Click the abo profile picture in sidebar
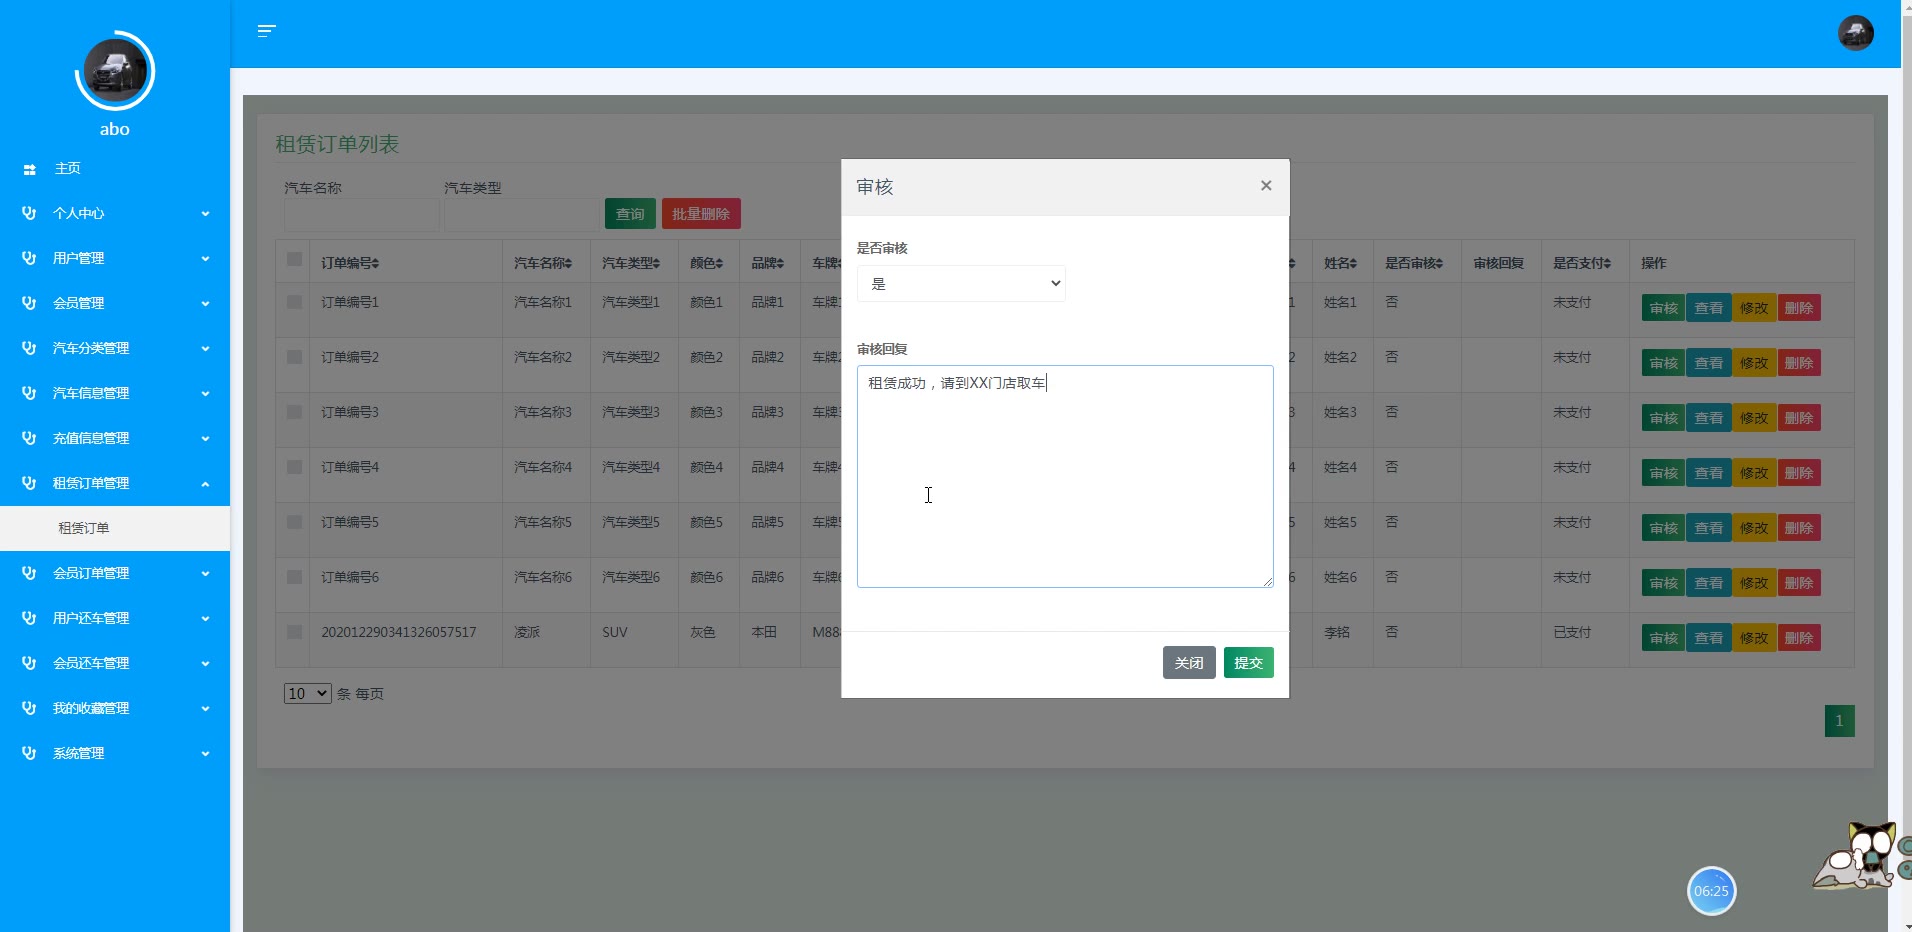 coord(115,71)
